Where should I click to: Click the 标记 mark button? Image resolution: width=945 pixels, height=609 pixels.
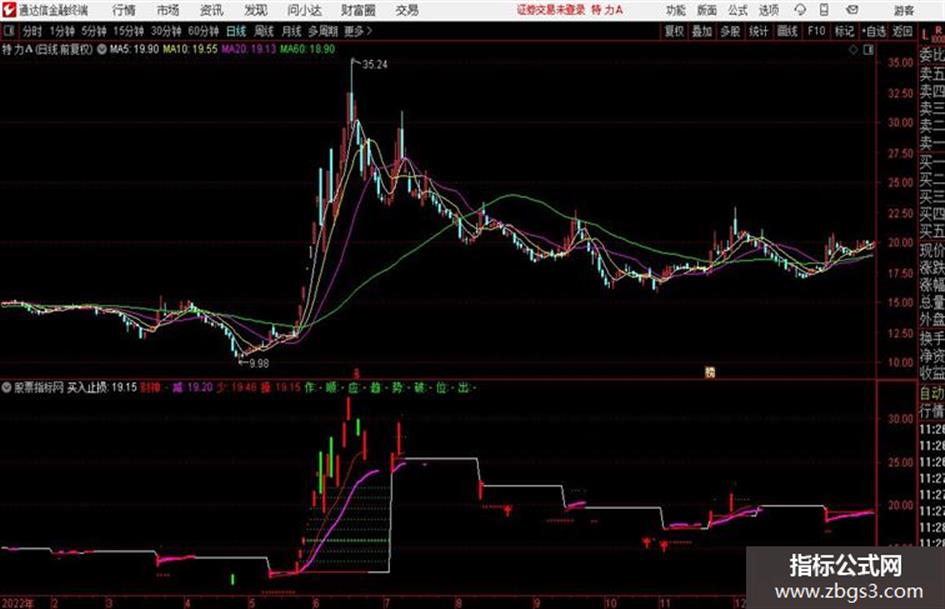click(844, 31)
